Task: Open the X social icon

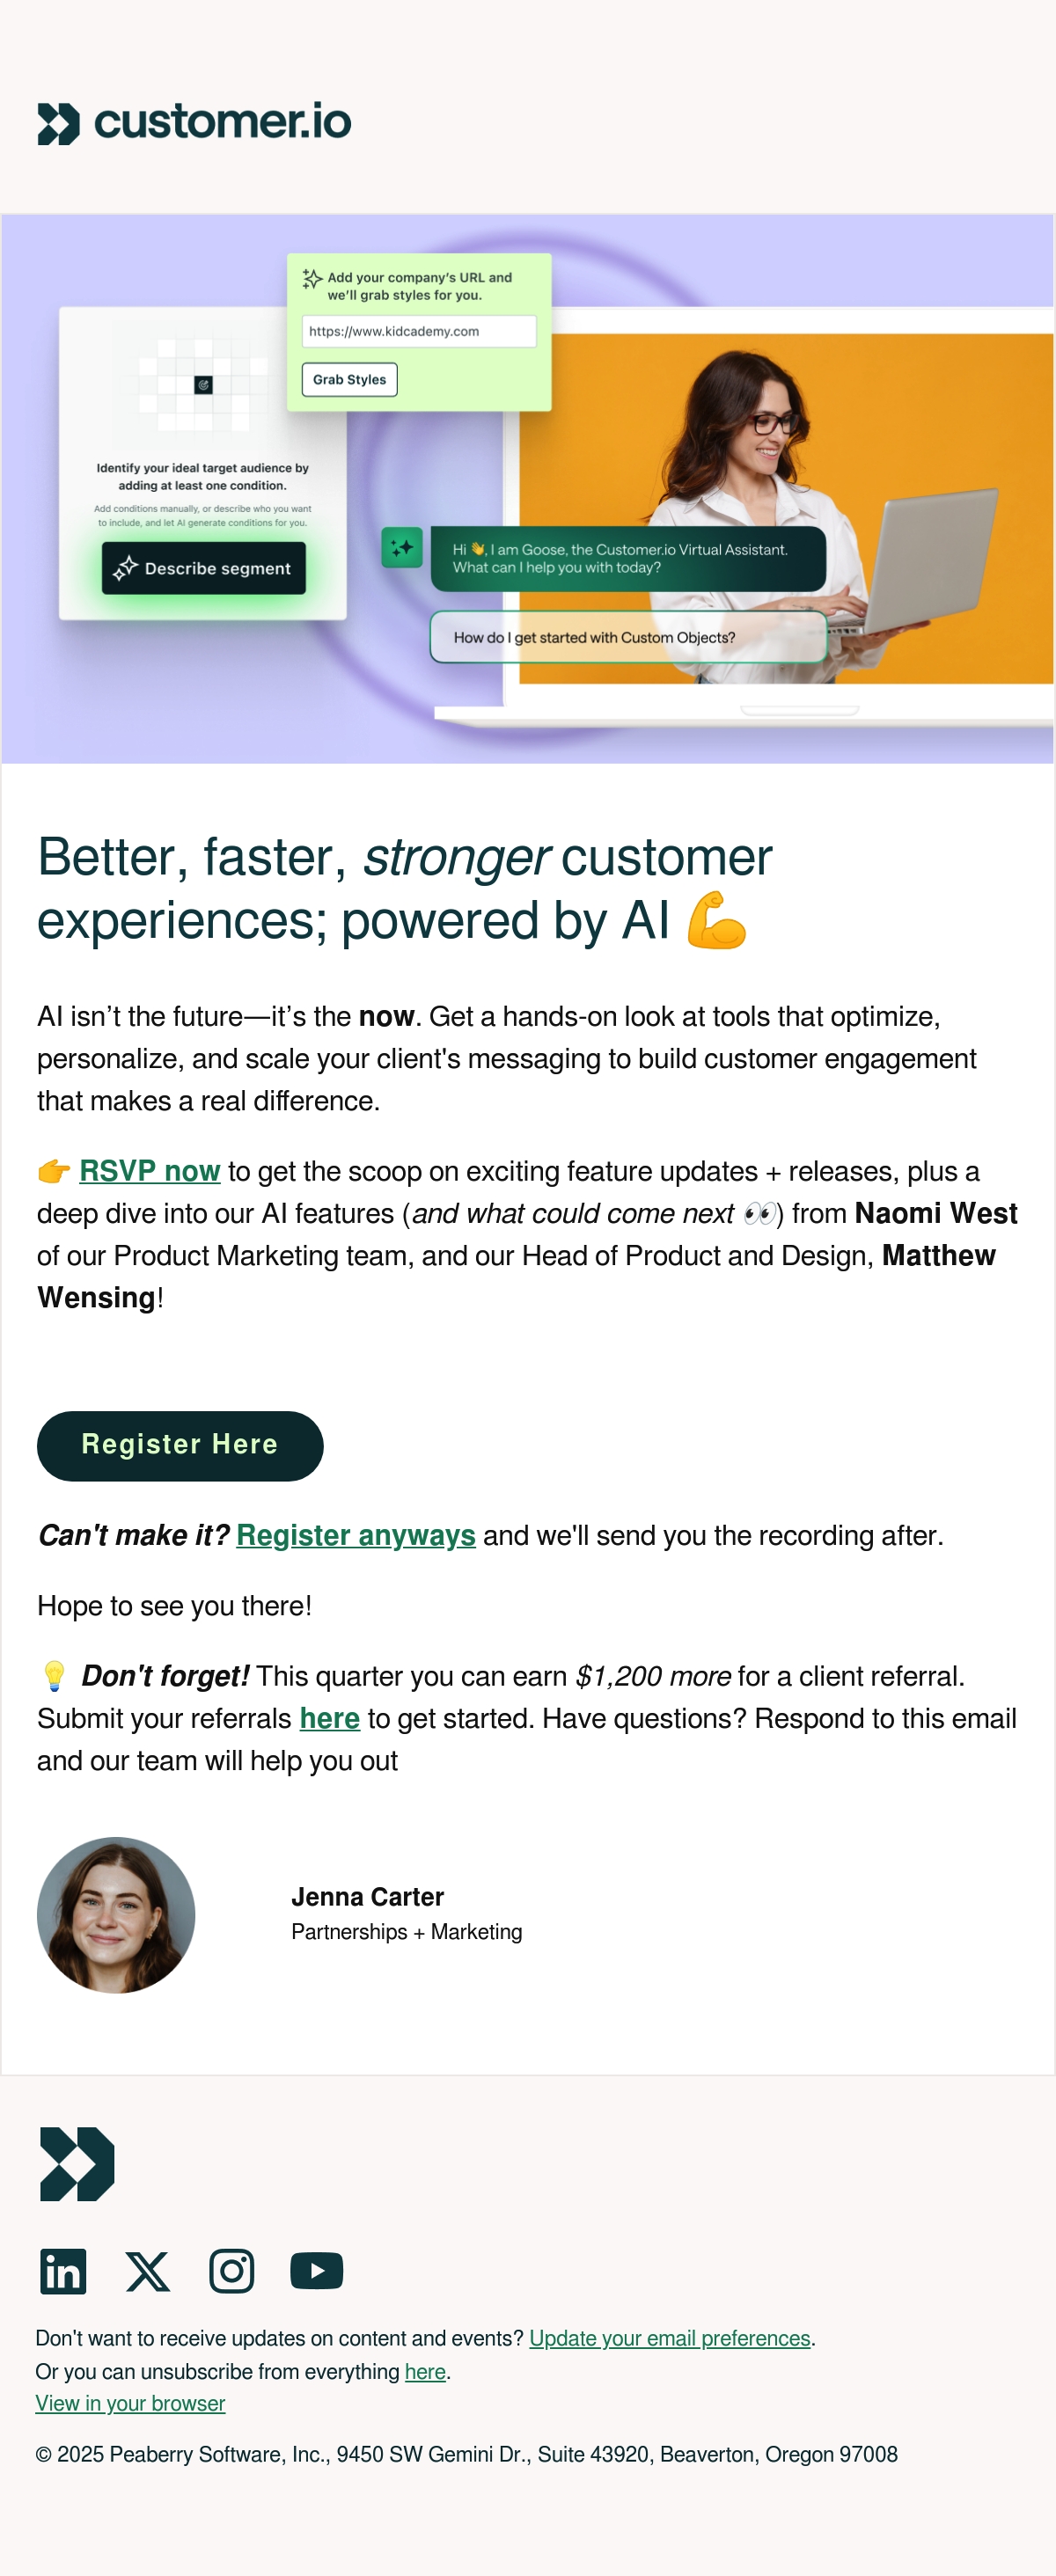Action: pos(148,2271)
